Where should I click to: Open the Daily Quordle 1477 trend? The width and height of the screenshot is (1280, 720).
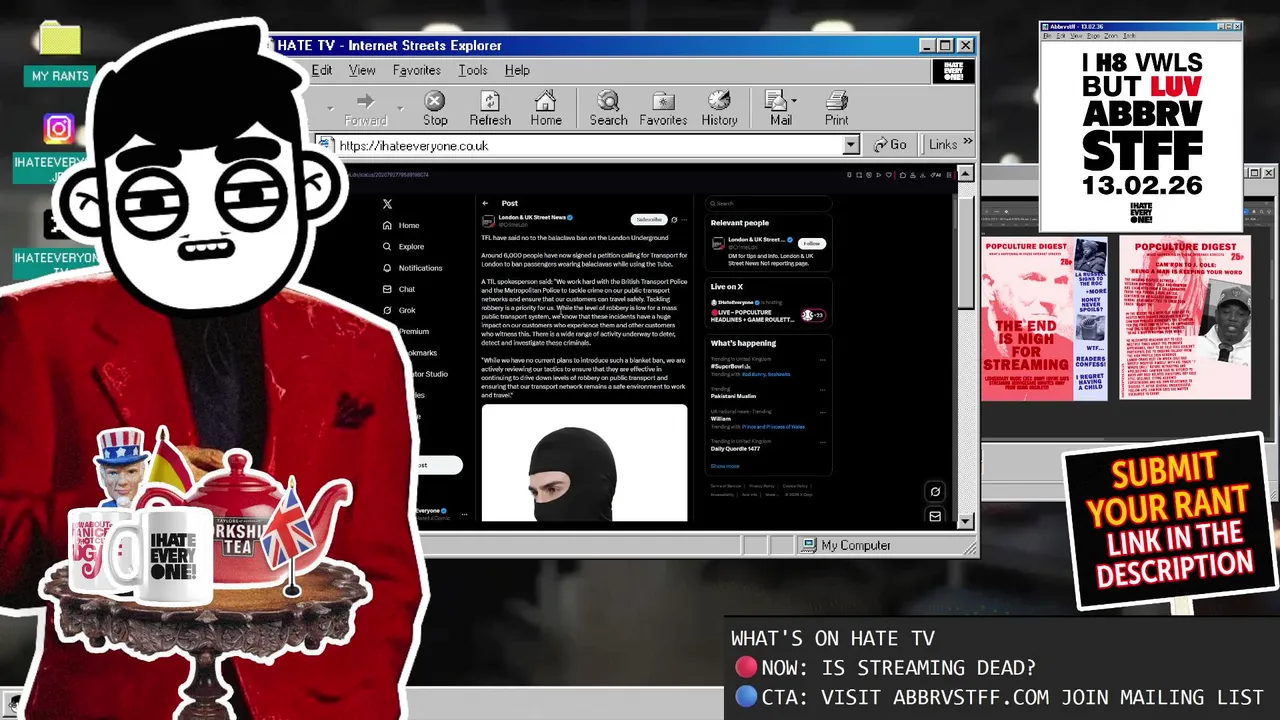click(x=735, y=448)
